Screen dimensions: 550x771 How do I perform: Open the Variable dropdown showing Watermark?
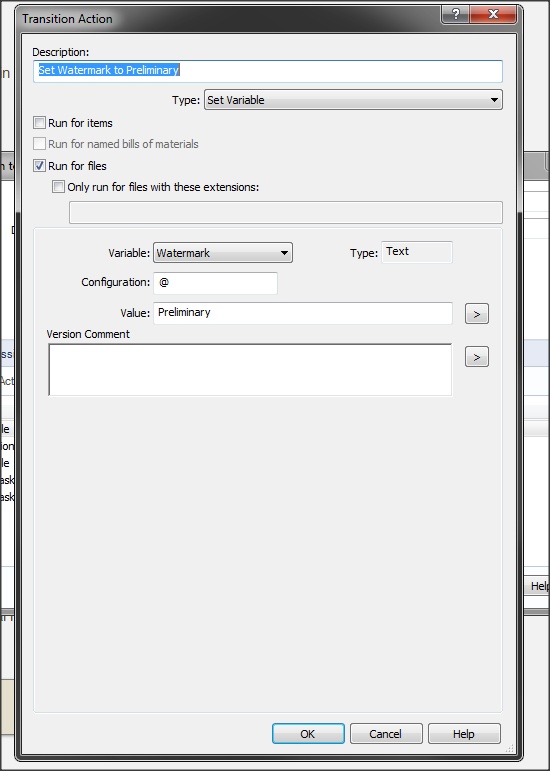223,253
